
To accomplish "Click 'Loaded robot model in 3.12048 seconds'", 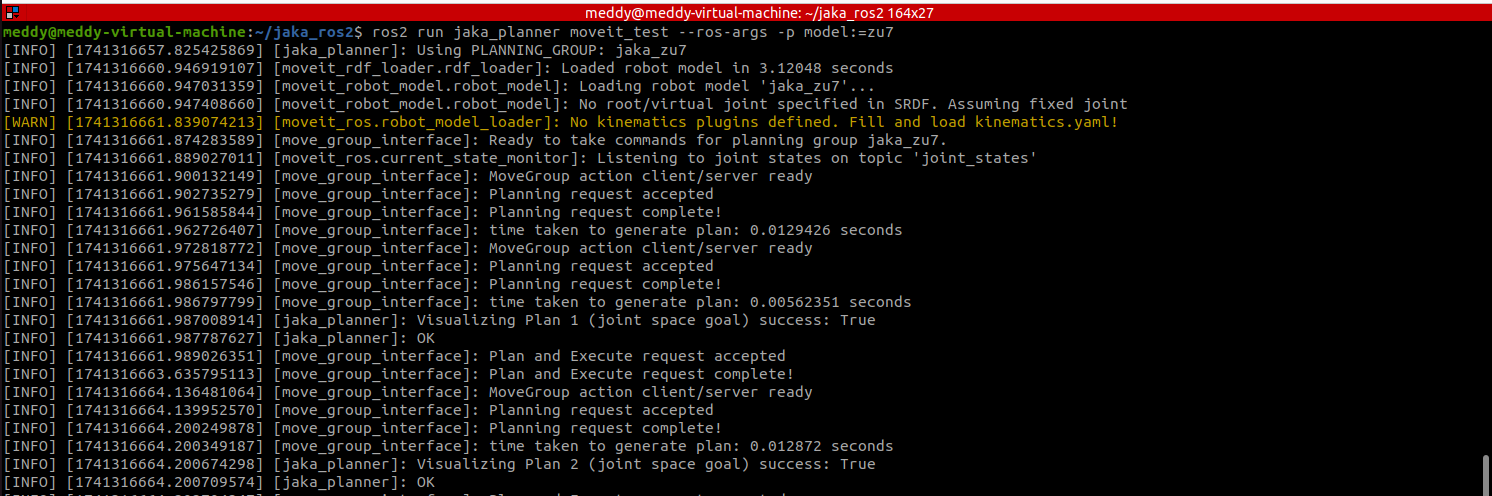I will tap(727, 68).
